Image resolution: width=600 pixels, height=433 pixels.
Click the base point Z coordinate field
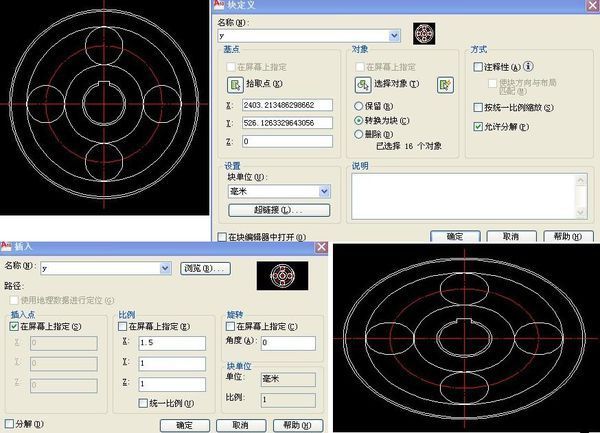coord(287,141)
